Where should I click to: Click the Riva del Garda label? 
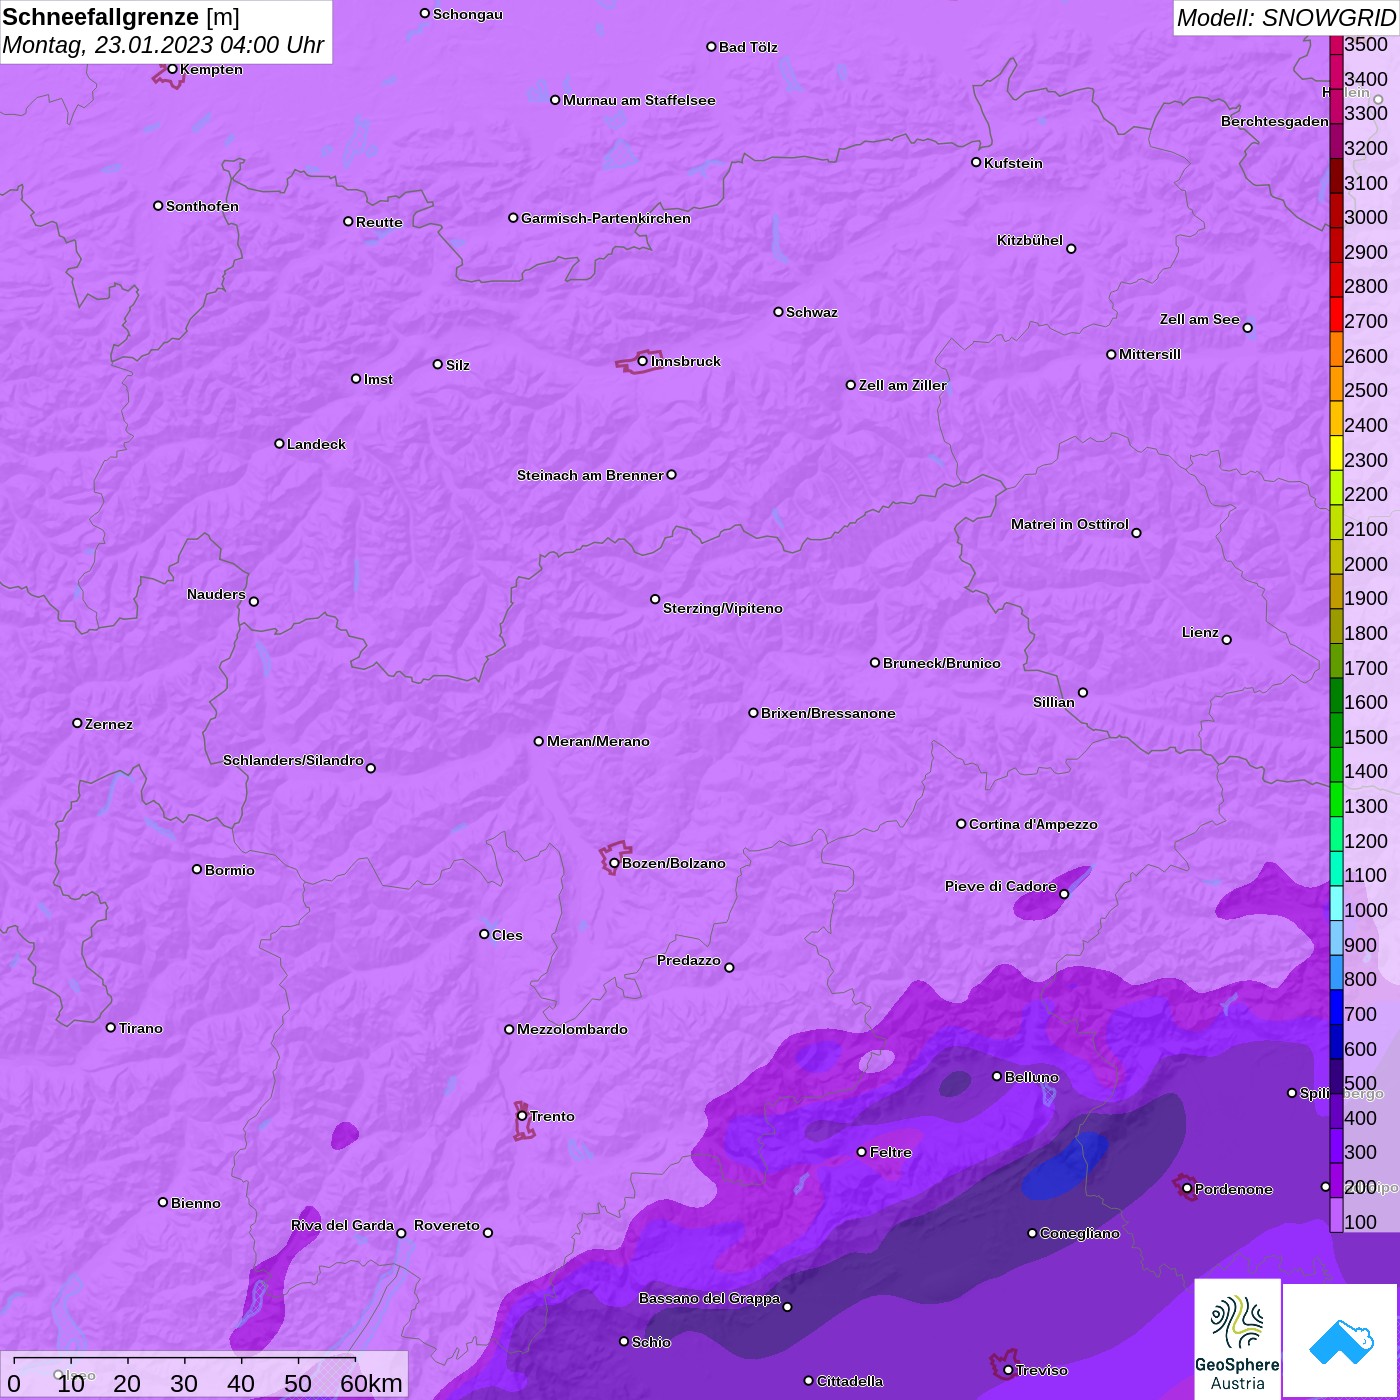pos(342,1225)
